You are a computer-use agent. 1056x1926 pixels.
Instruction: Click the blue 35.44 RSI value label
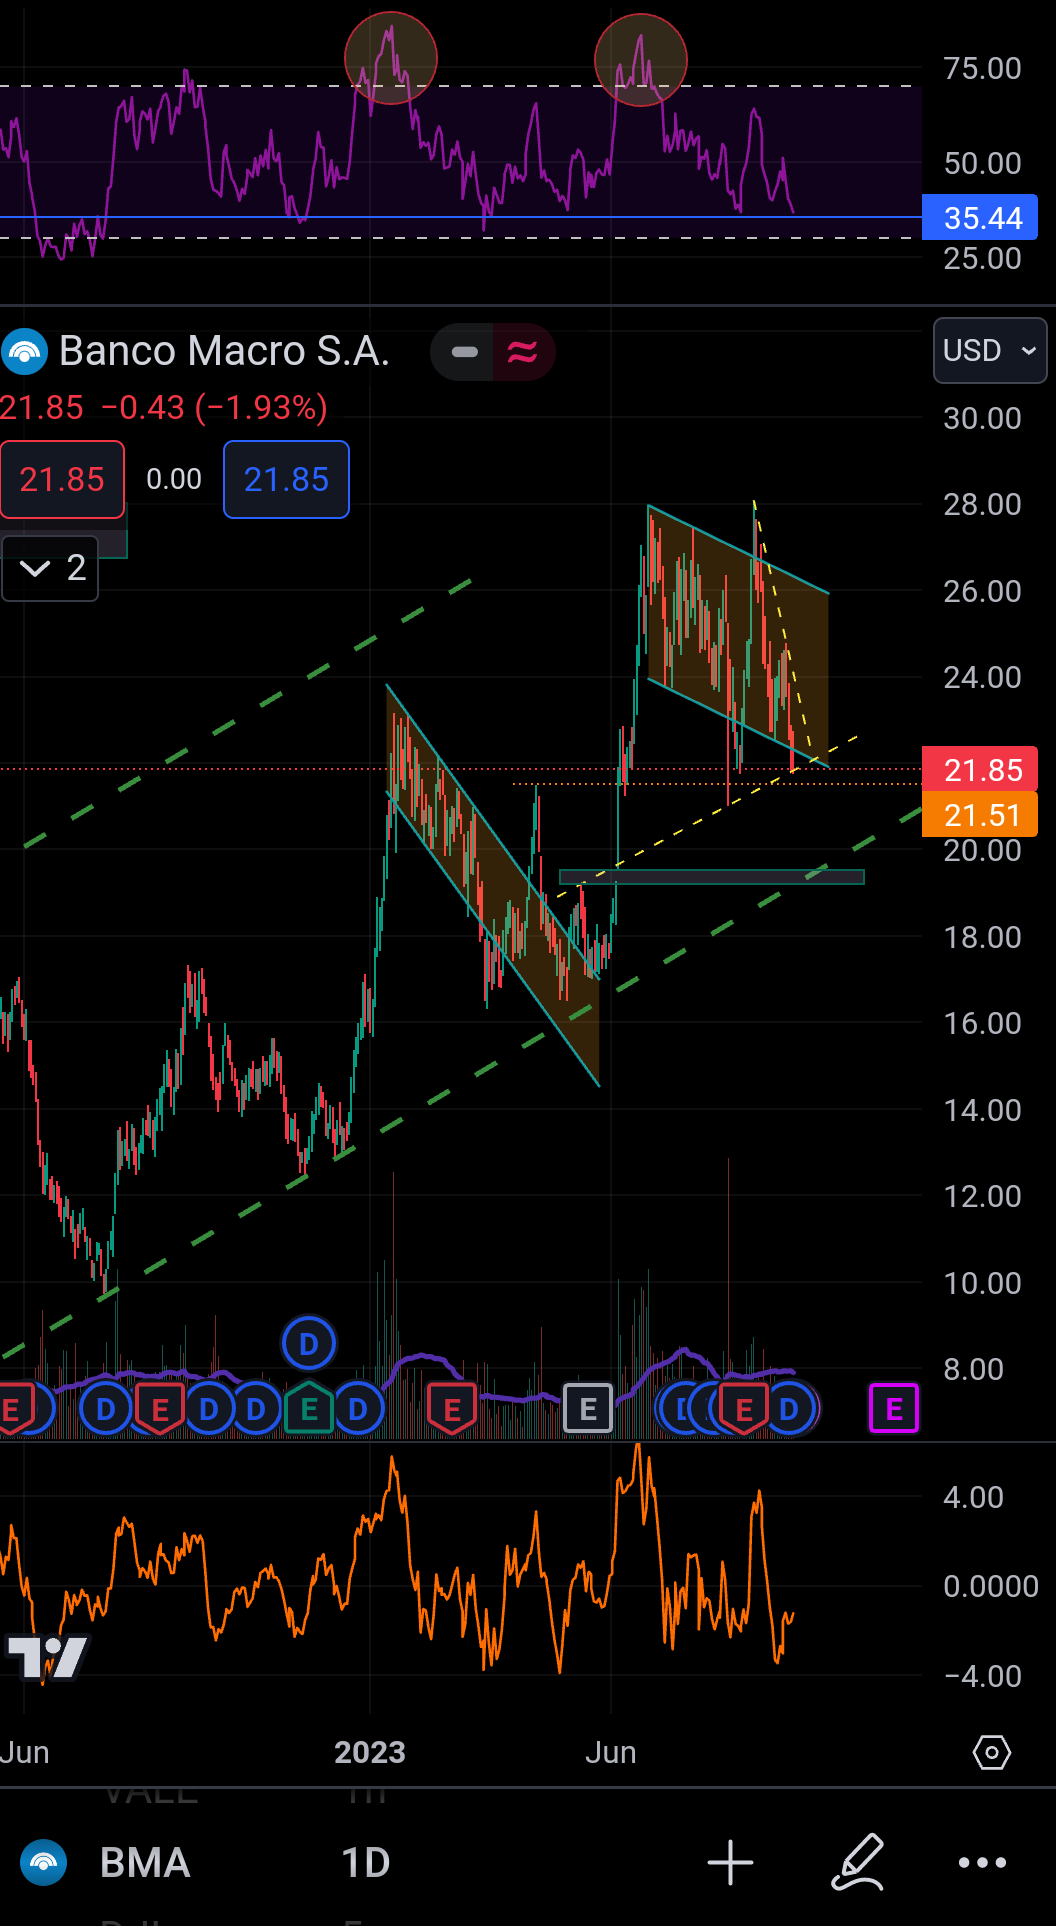pyautogui.click(x=982, y=218)
